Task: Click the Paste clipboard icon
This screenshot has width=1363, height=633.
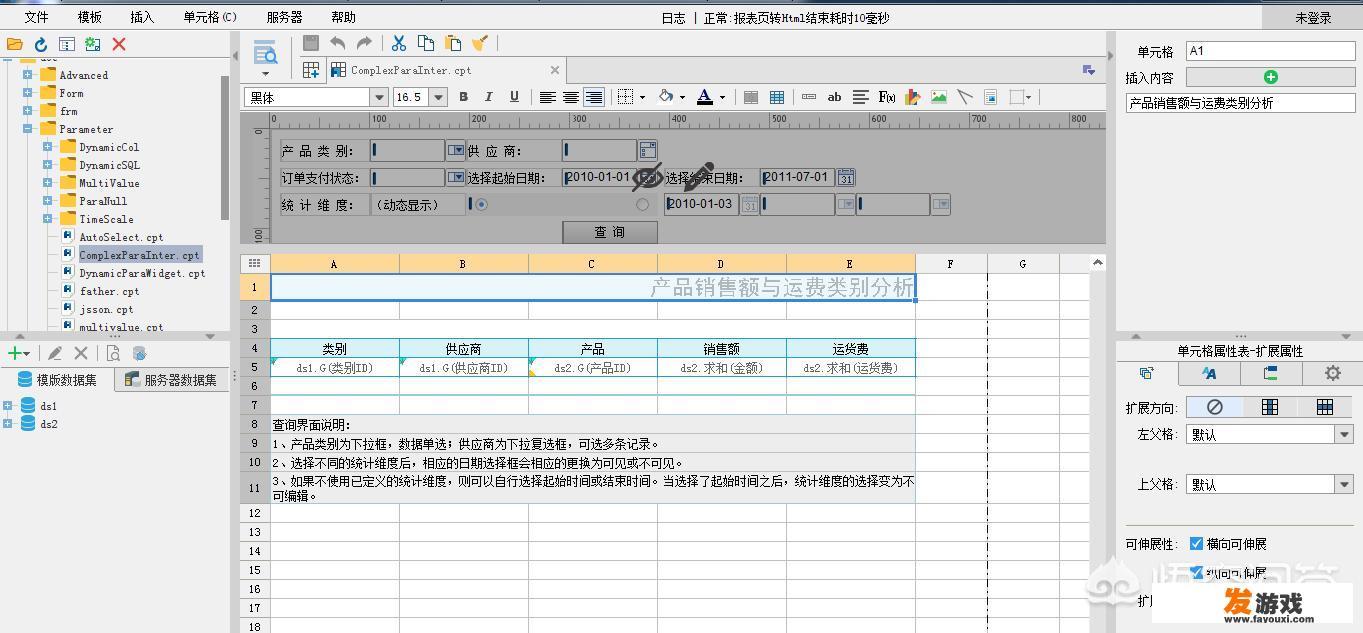Action: pyautogui.click(x=453, y=43)
